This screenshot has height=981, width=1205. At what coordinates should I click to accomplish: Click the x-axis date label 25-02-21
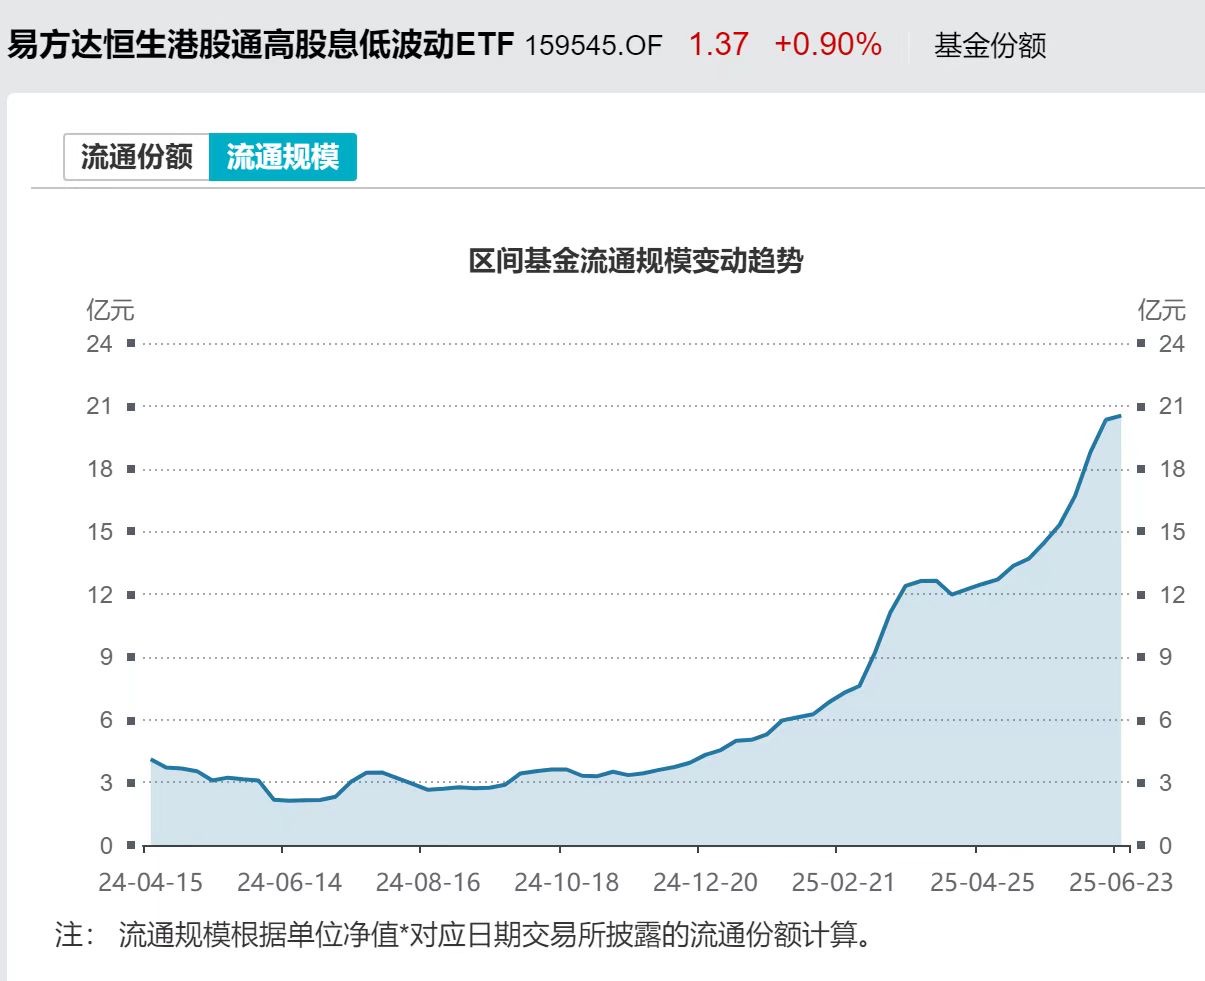click(843, 883)
